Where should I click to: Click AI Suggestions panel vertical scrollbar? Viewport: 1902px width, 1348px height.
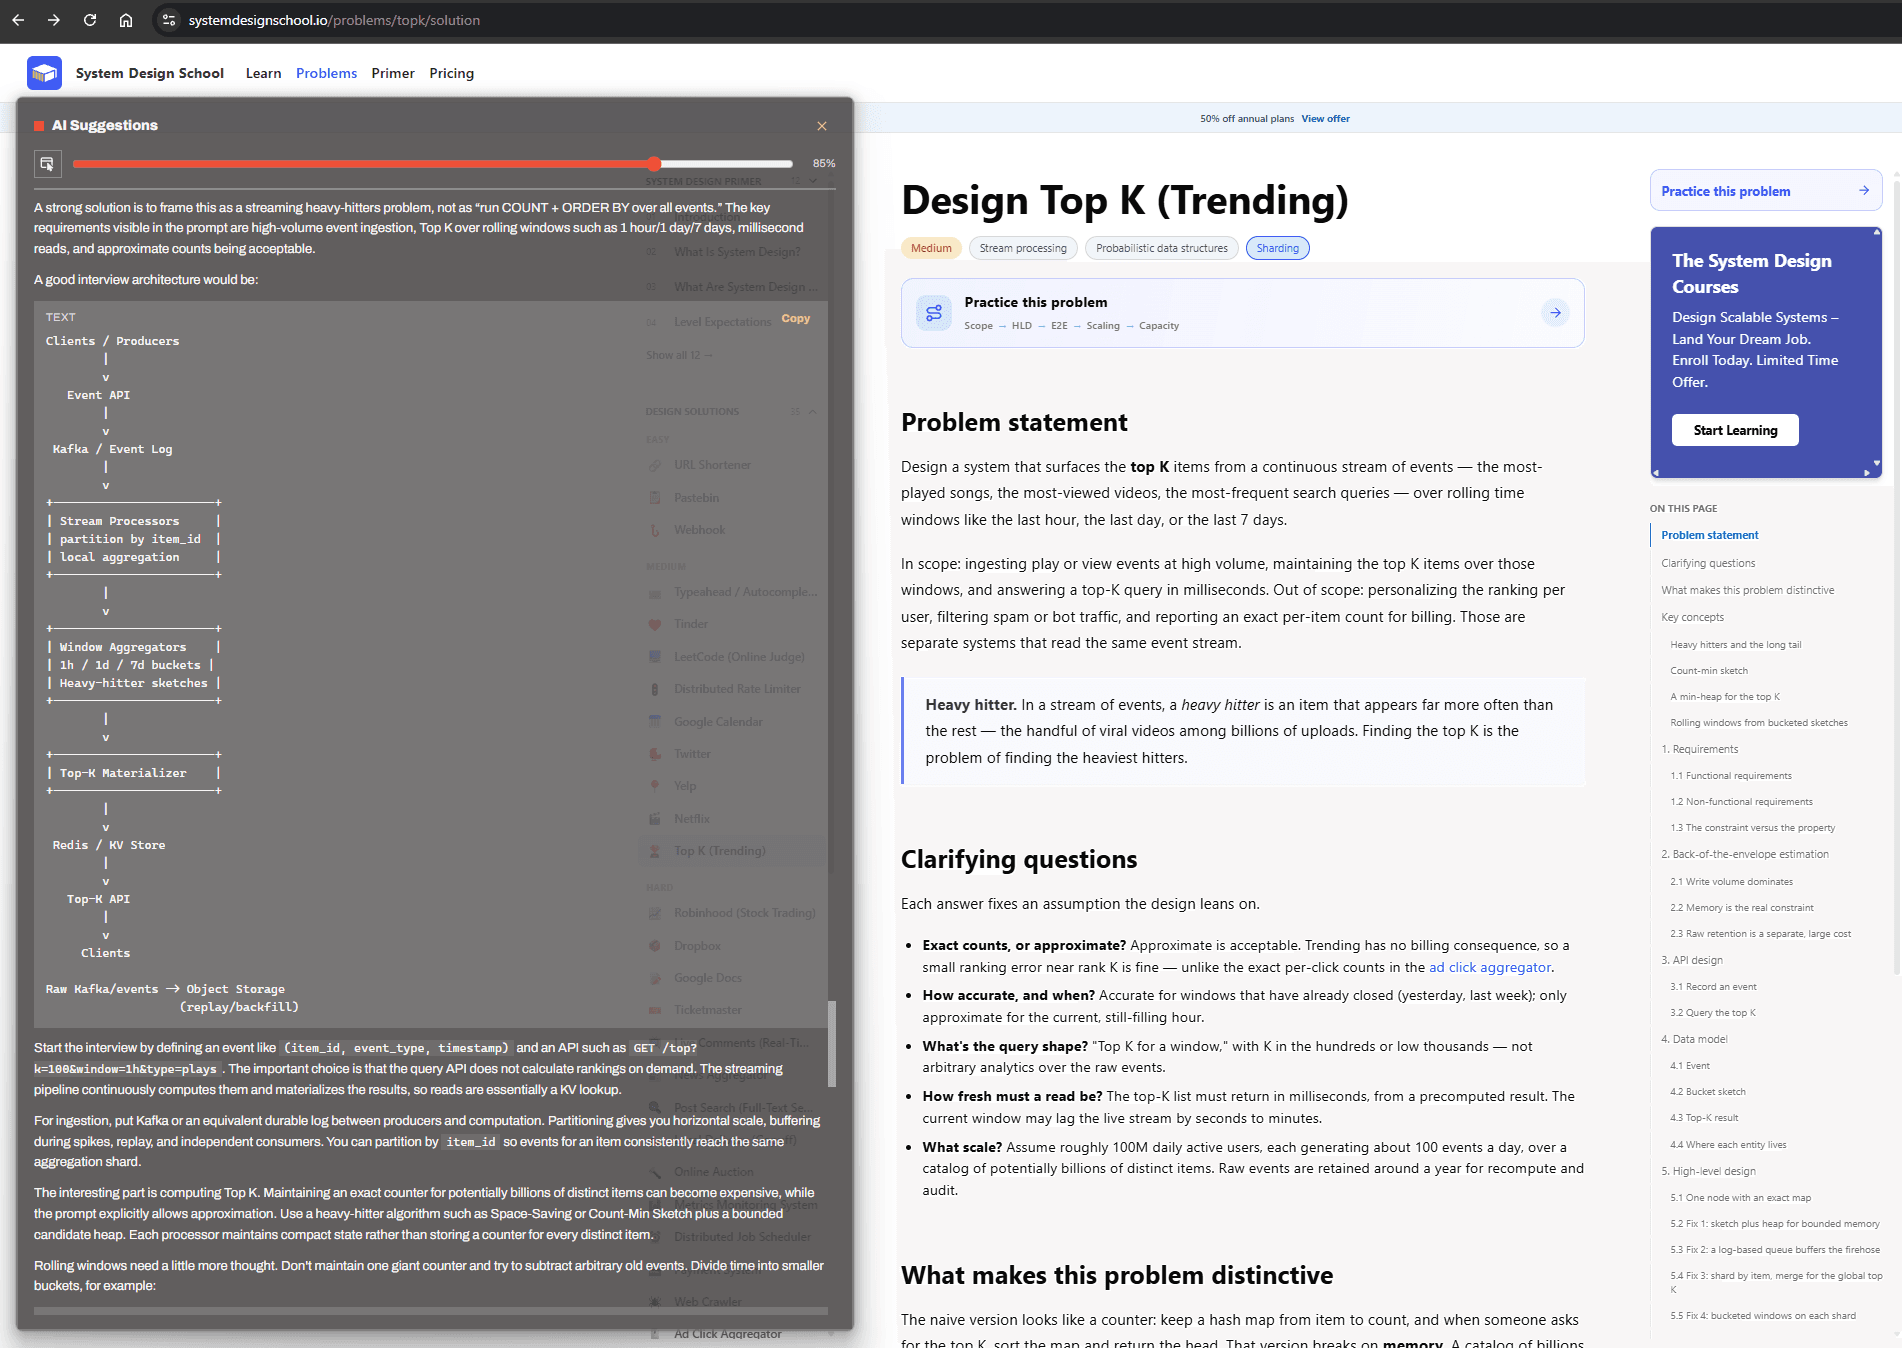click(x=832, y=1044)
